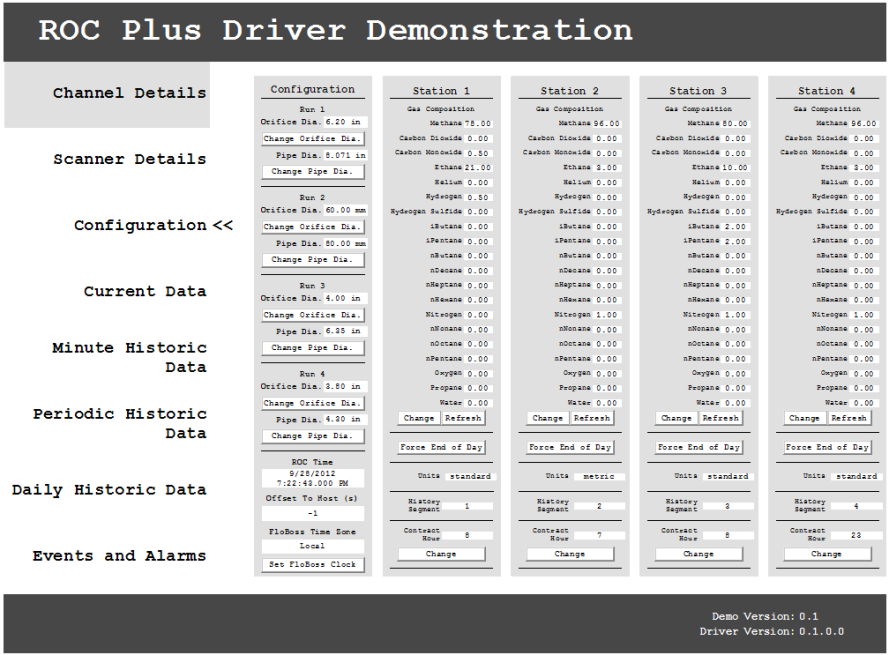Click Station 4 Ethane value 3.00
Viewport: 889px width, 655px height.
pyautogui.click(x=863, y=168)
